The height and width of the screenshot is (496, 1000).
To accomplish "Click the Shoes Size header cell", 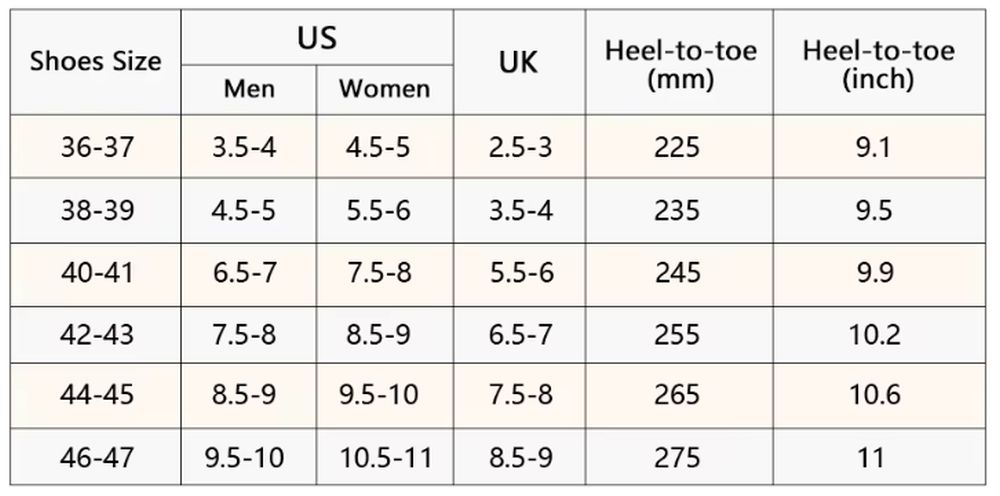I will tap(96, 62).
